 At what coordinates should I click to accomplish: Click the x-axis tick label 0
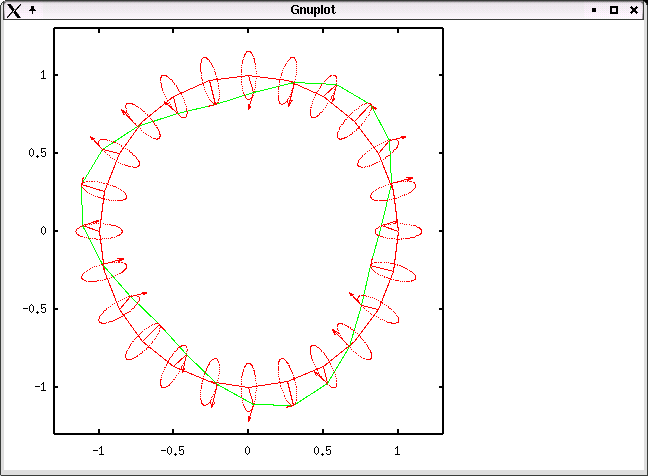pos(248,451)
